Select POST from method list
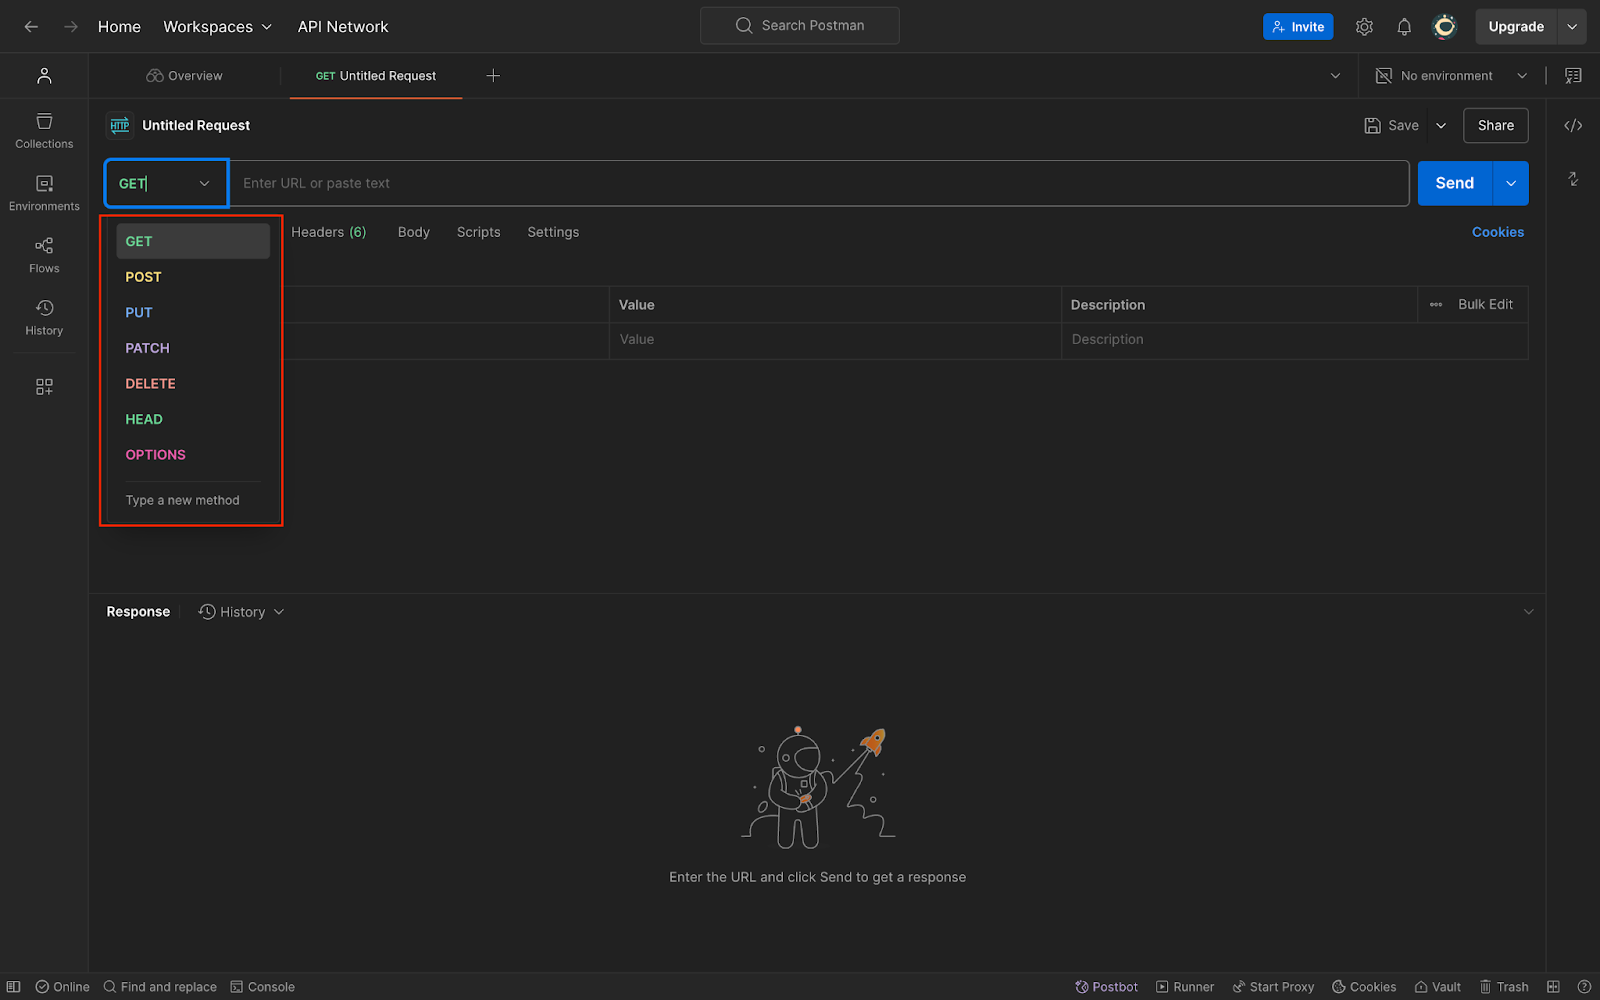This screenshot has width=1600, height=1000. click(193, 277)
